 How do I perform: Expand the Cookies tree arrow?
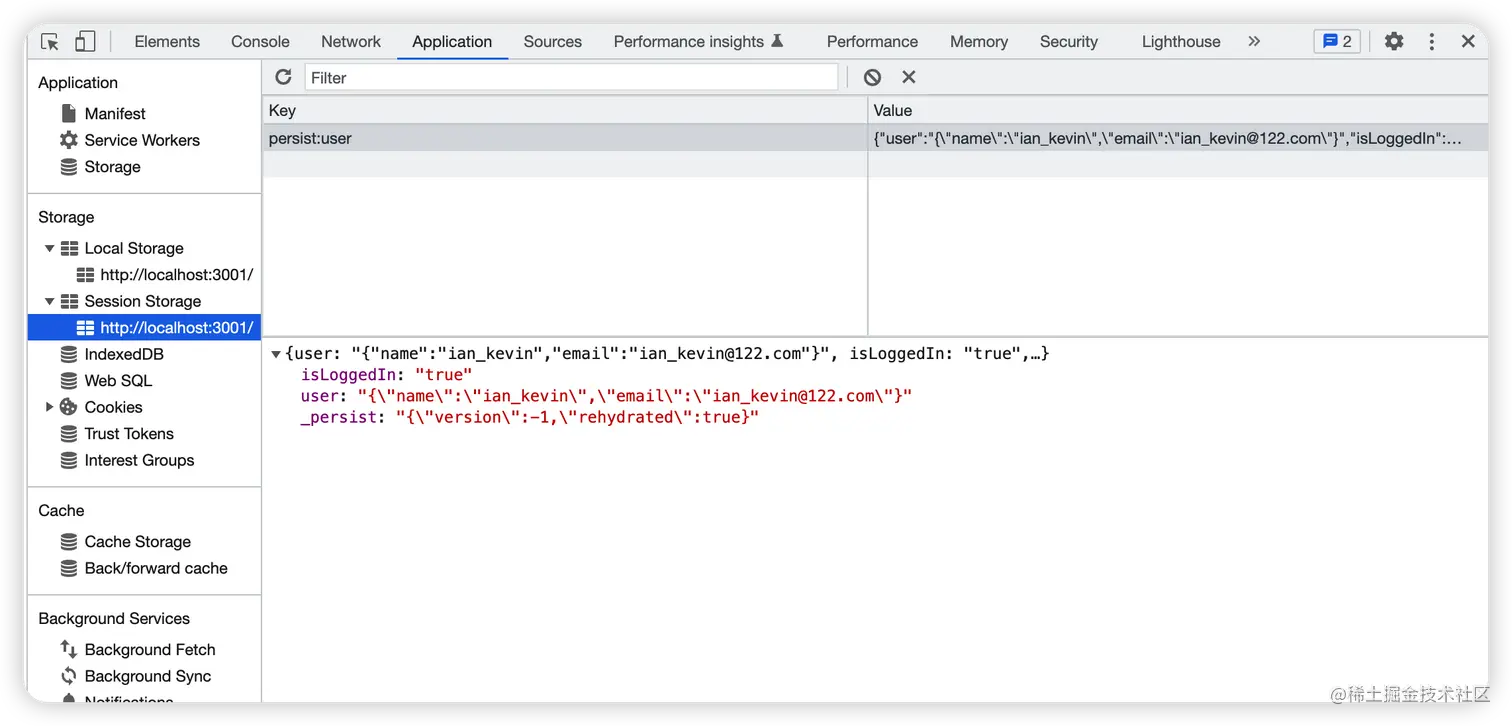49,407
